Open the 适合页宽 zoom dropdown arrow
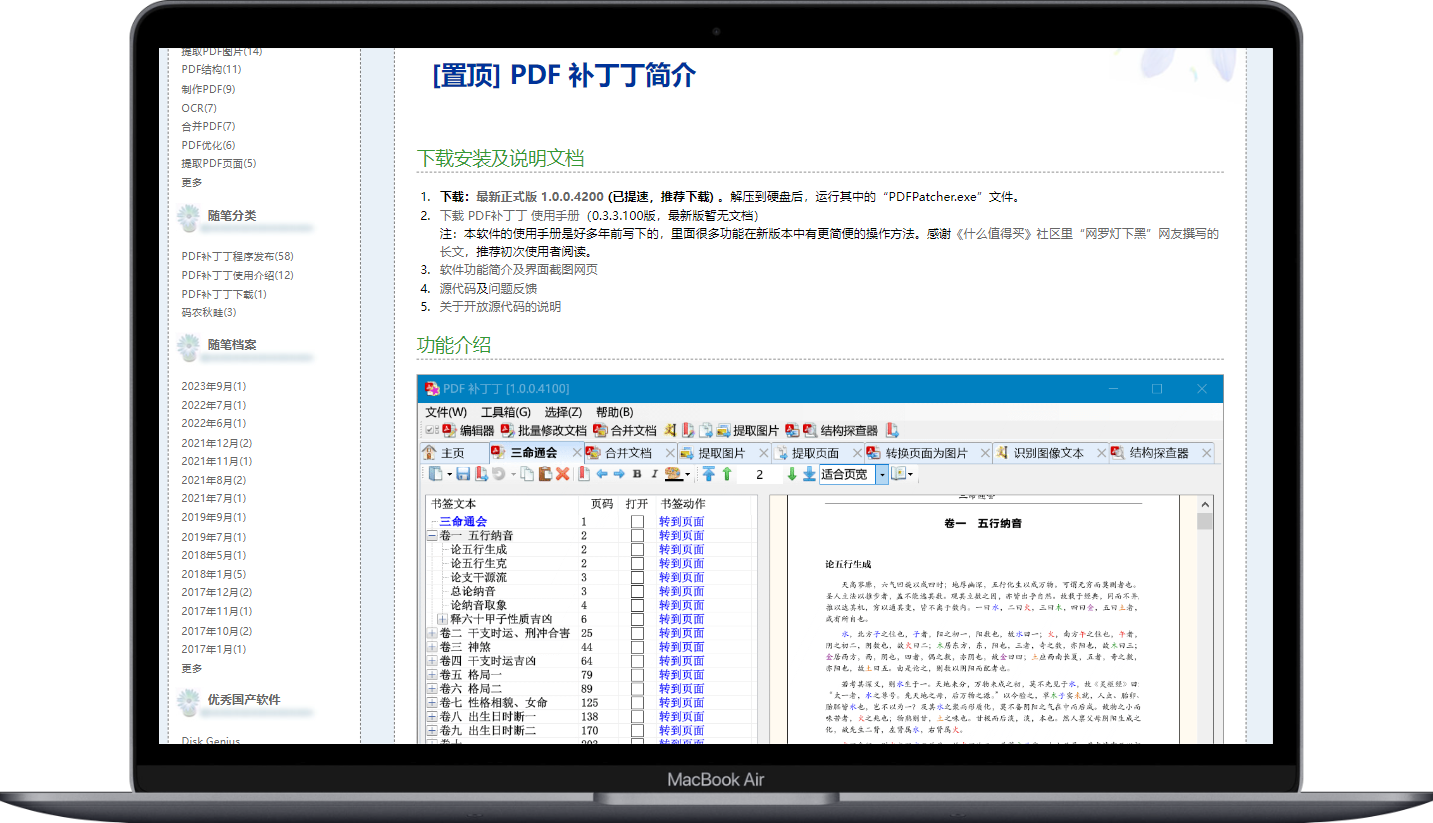The height and width of the screenshot is (823, 1433). click(882, 474)
